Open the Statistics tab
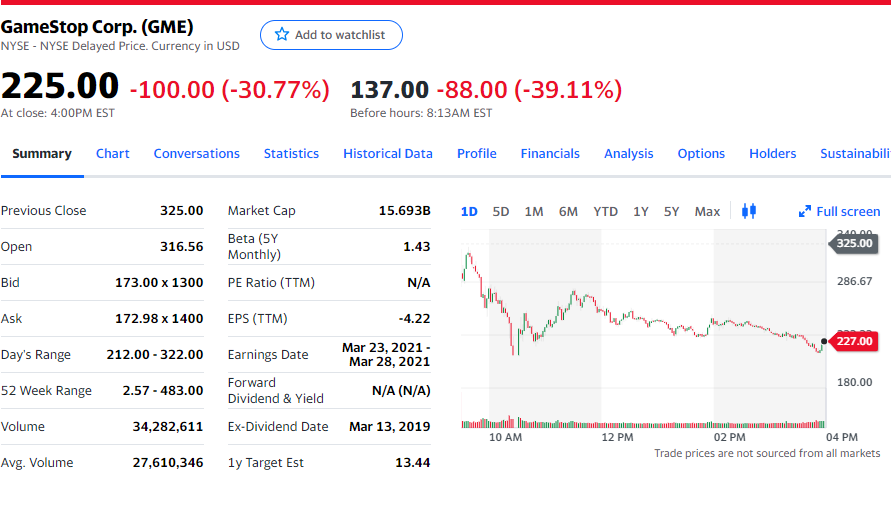The height and width of the screenshot is (515, 891). click(x=291, y=153)
